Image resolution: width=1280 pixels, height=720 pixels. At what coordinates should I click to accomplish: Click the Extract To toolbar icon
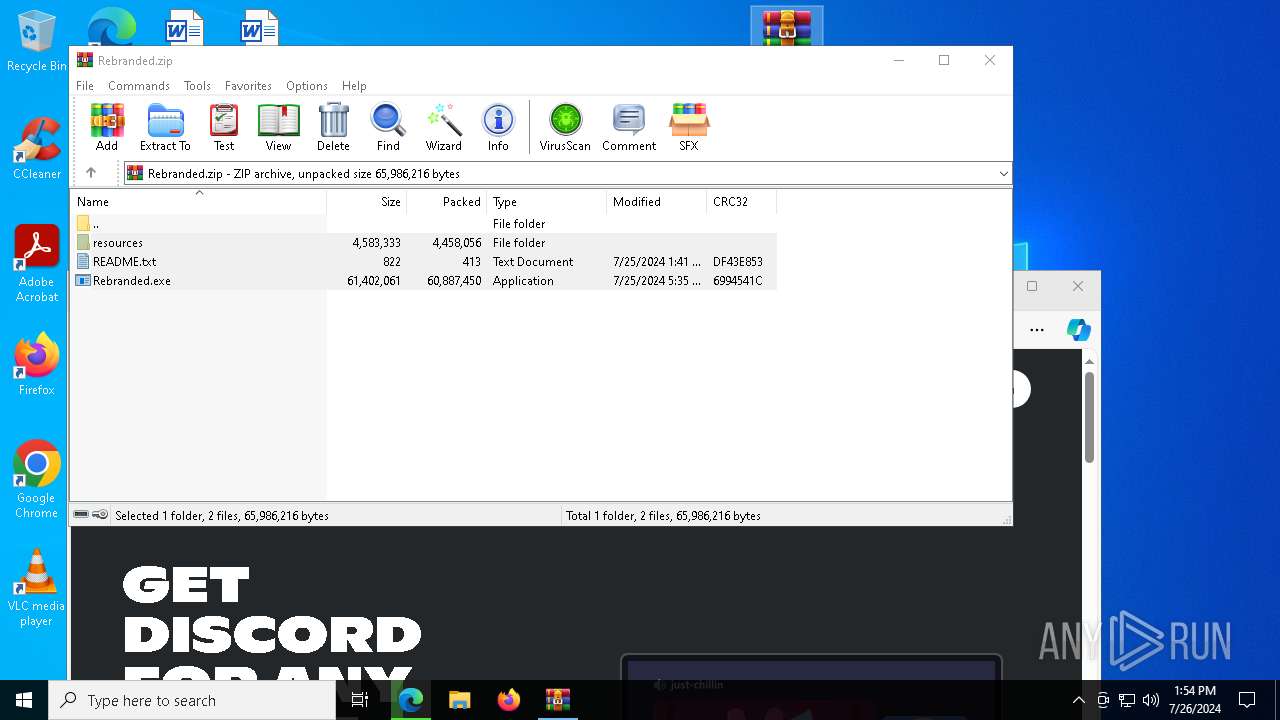click(x=165, y=127)
